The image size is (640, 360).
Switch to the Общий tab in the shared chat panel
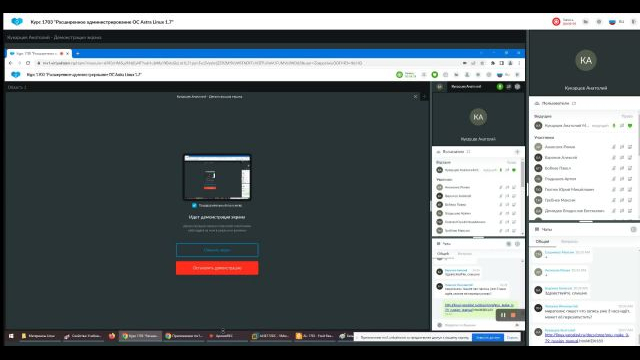tap(442, 253)
